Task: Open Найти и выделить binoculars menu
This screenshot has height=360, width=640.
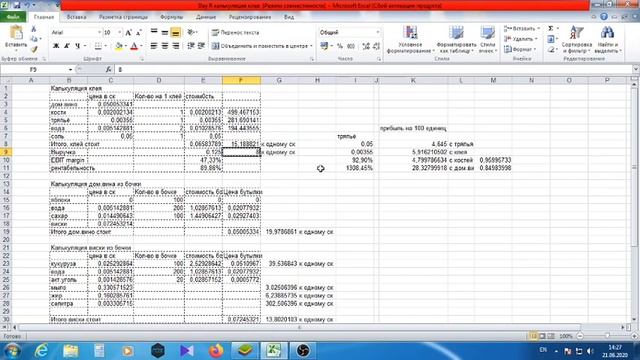Action: [x=607, y=39]
